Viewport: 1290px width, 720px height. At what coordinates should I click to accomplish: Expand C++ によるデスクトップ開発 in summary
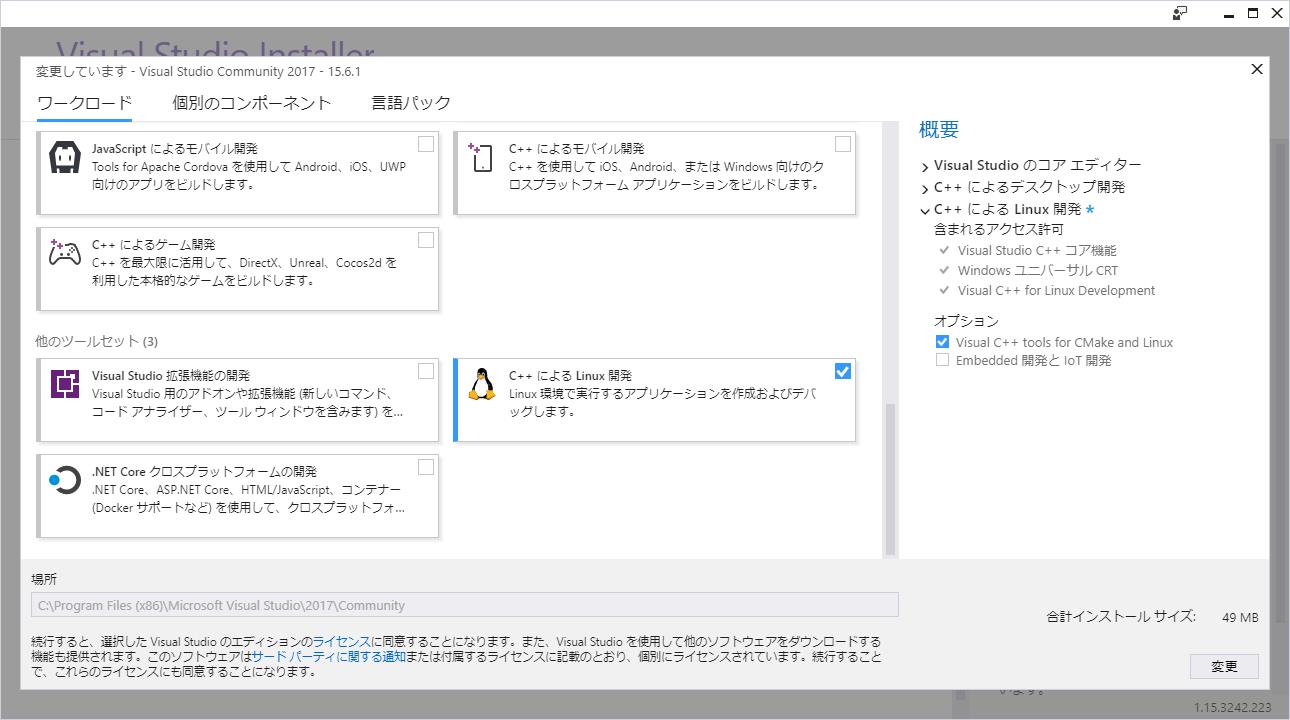pos(925,188)
